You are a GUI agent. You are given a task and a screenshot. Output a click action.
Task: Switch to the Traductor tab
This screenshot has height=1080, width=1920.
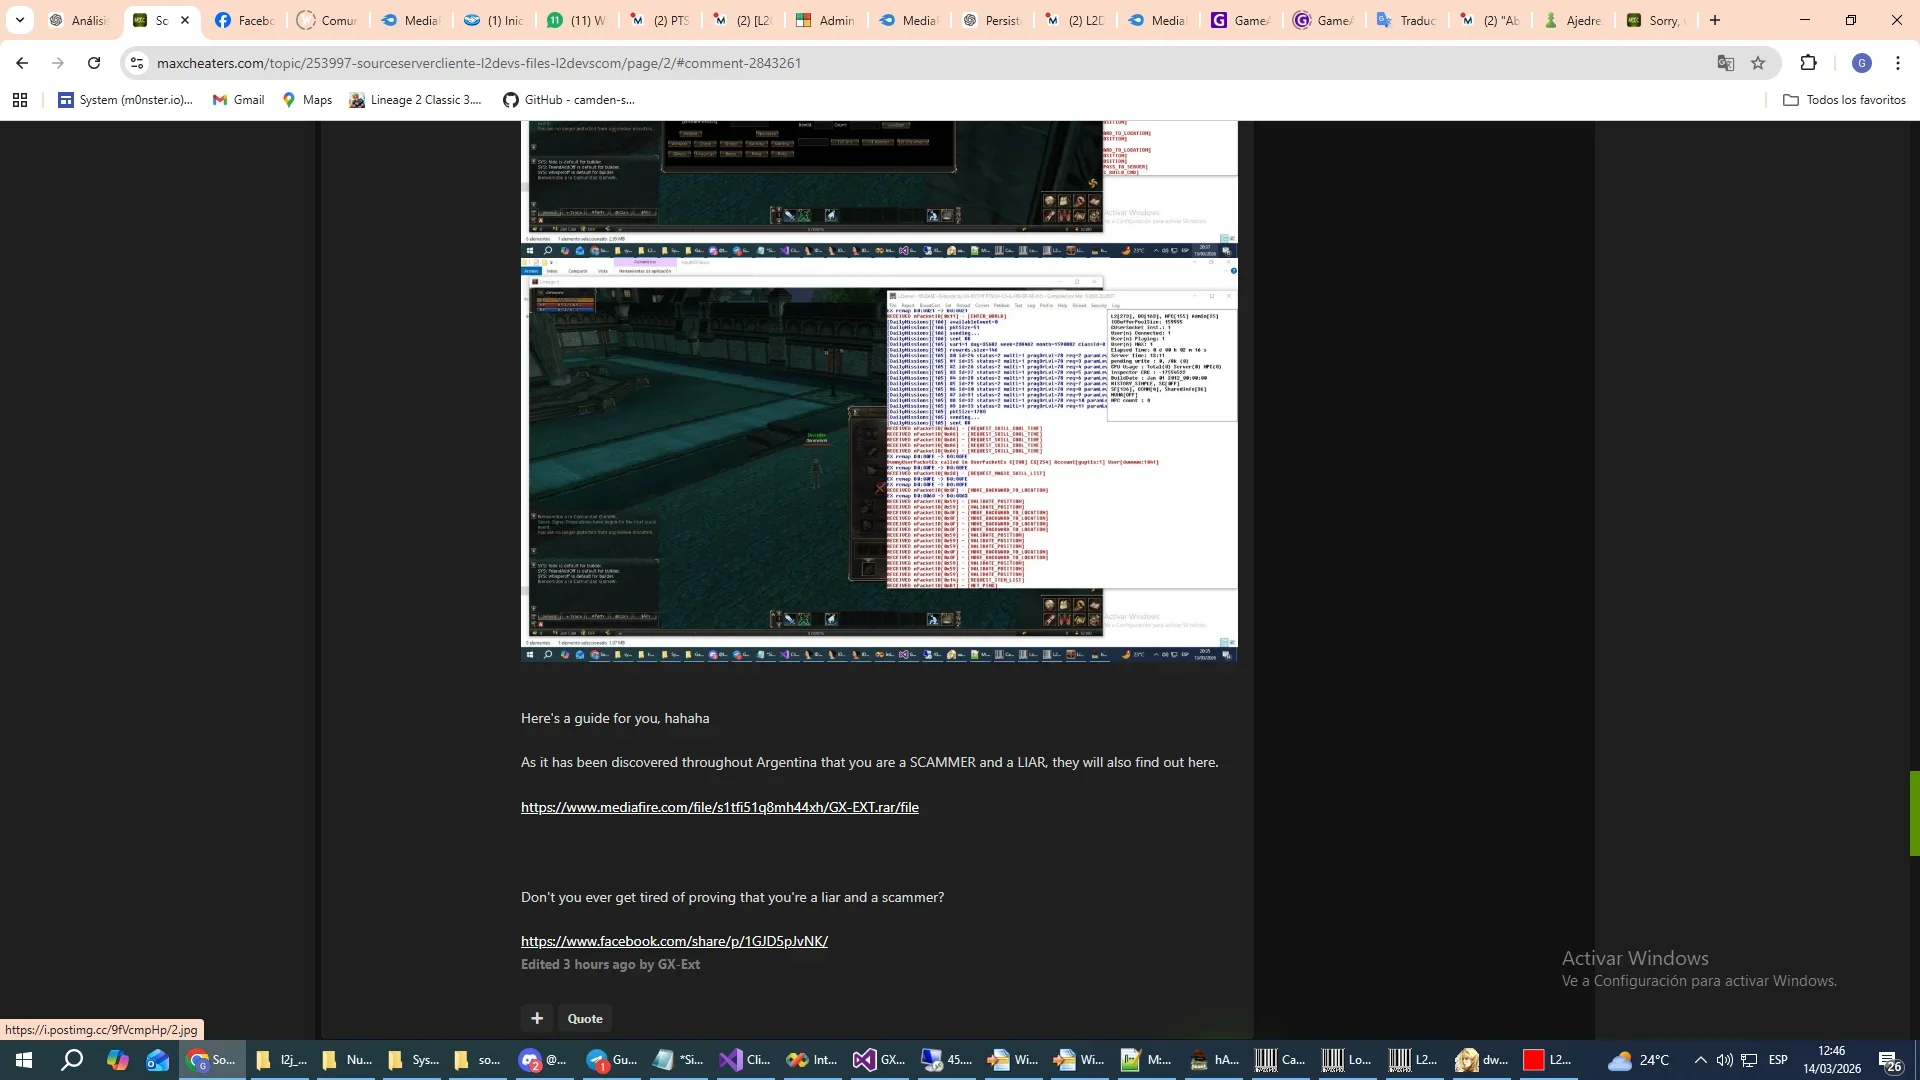(1407, 20)
